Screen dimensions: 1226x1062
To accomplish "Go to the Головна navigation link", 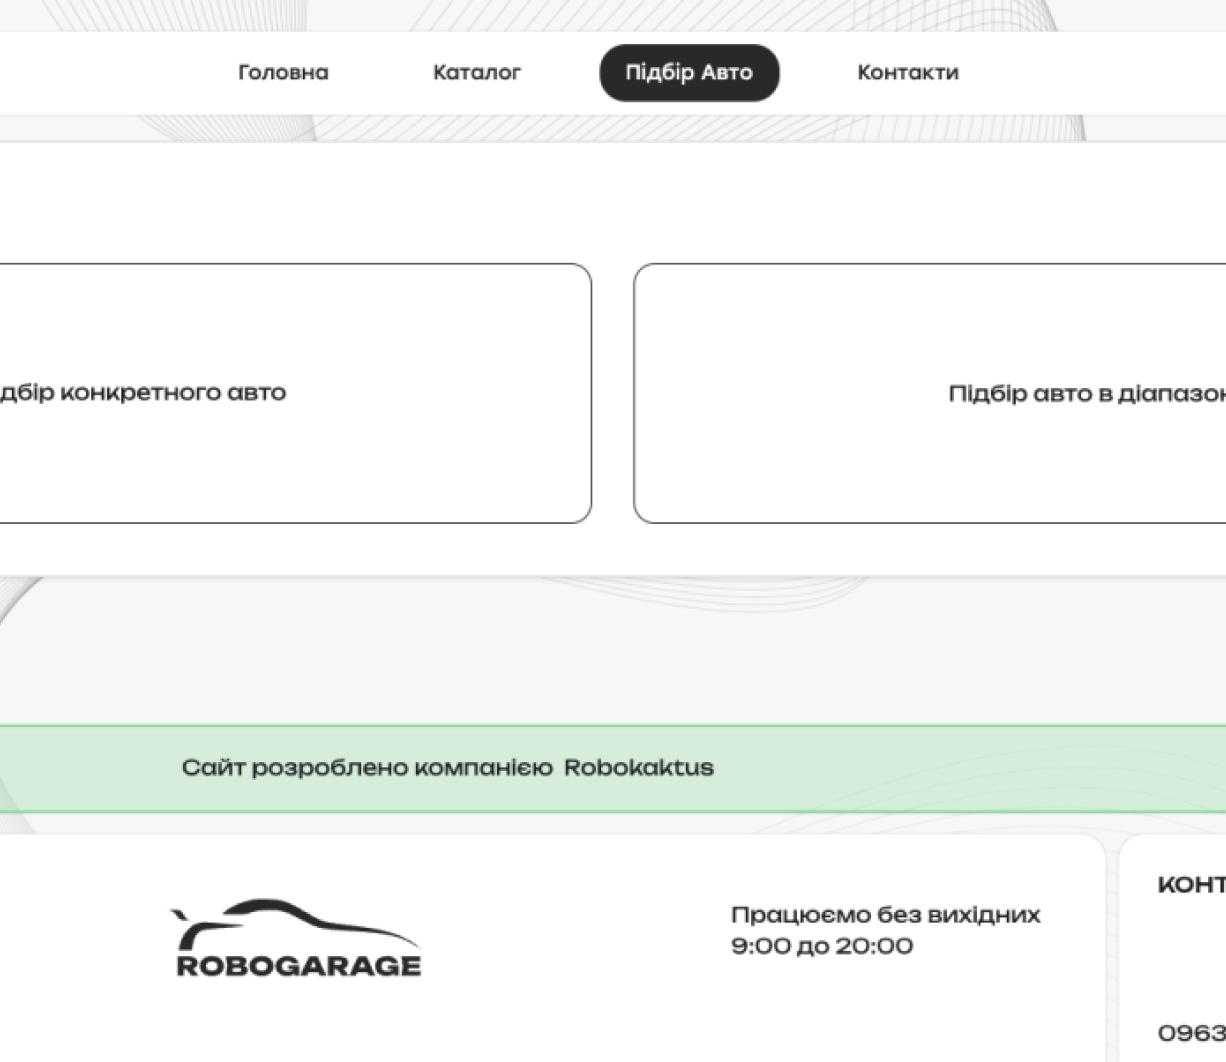I will click(x=282, y=72).
